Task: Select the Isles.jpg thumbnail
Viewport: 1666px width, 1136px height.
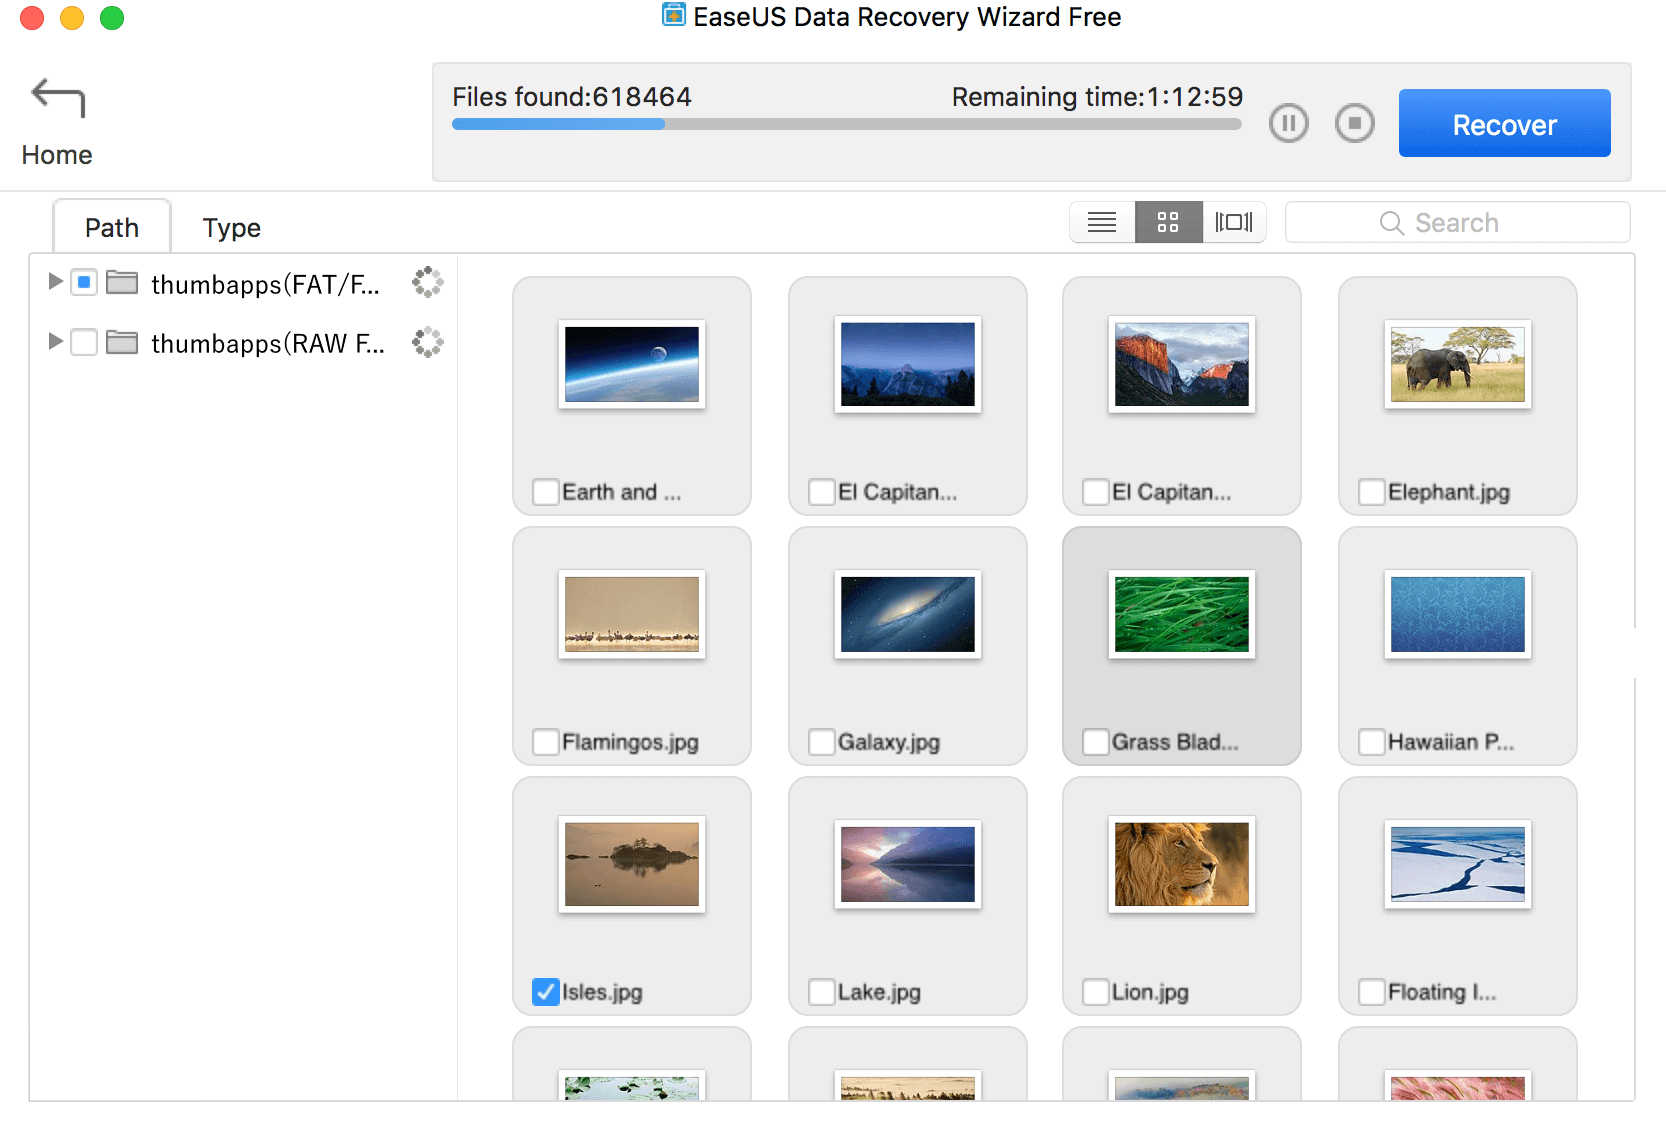Action: tap(632, 864)
